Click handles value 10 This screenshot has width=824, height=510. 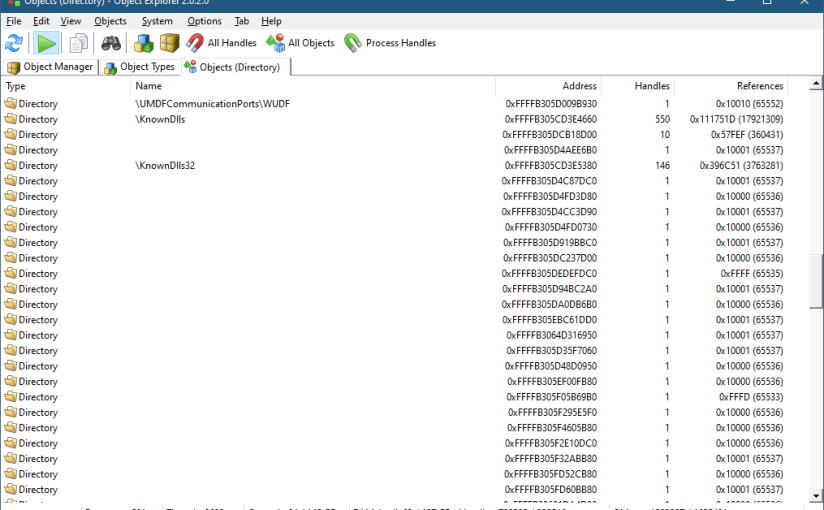click(665, 135)
